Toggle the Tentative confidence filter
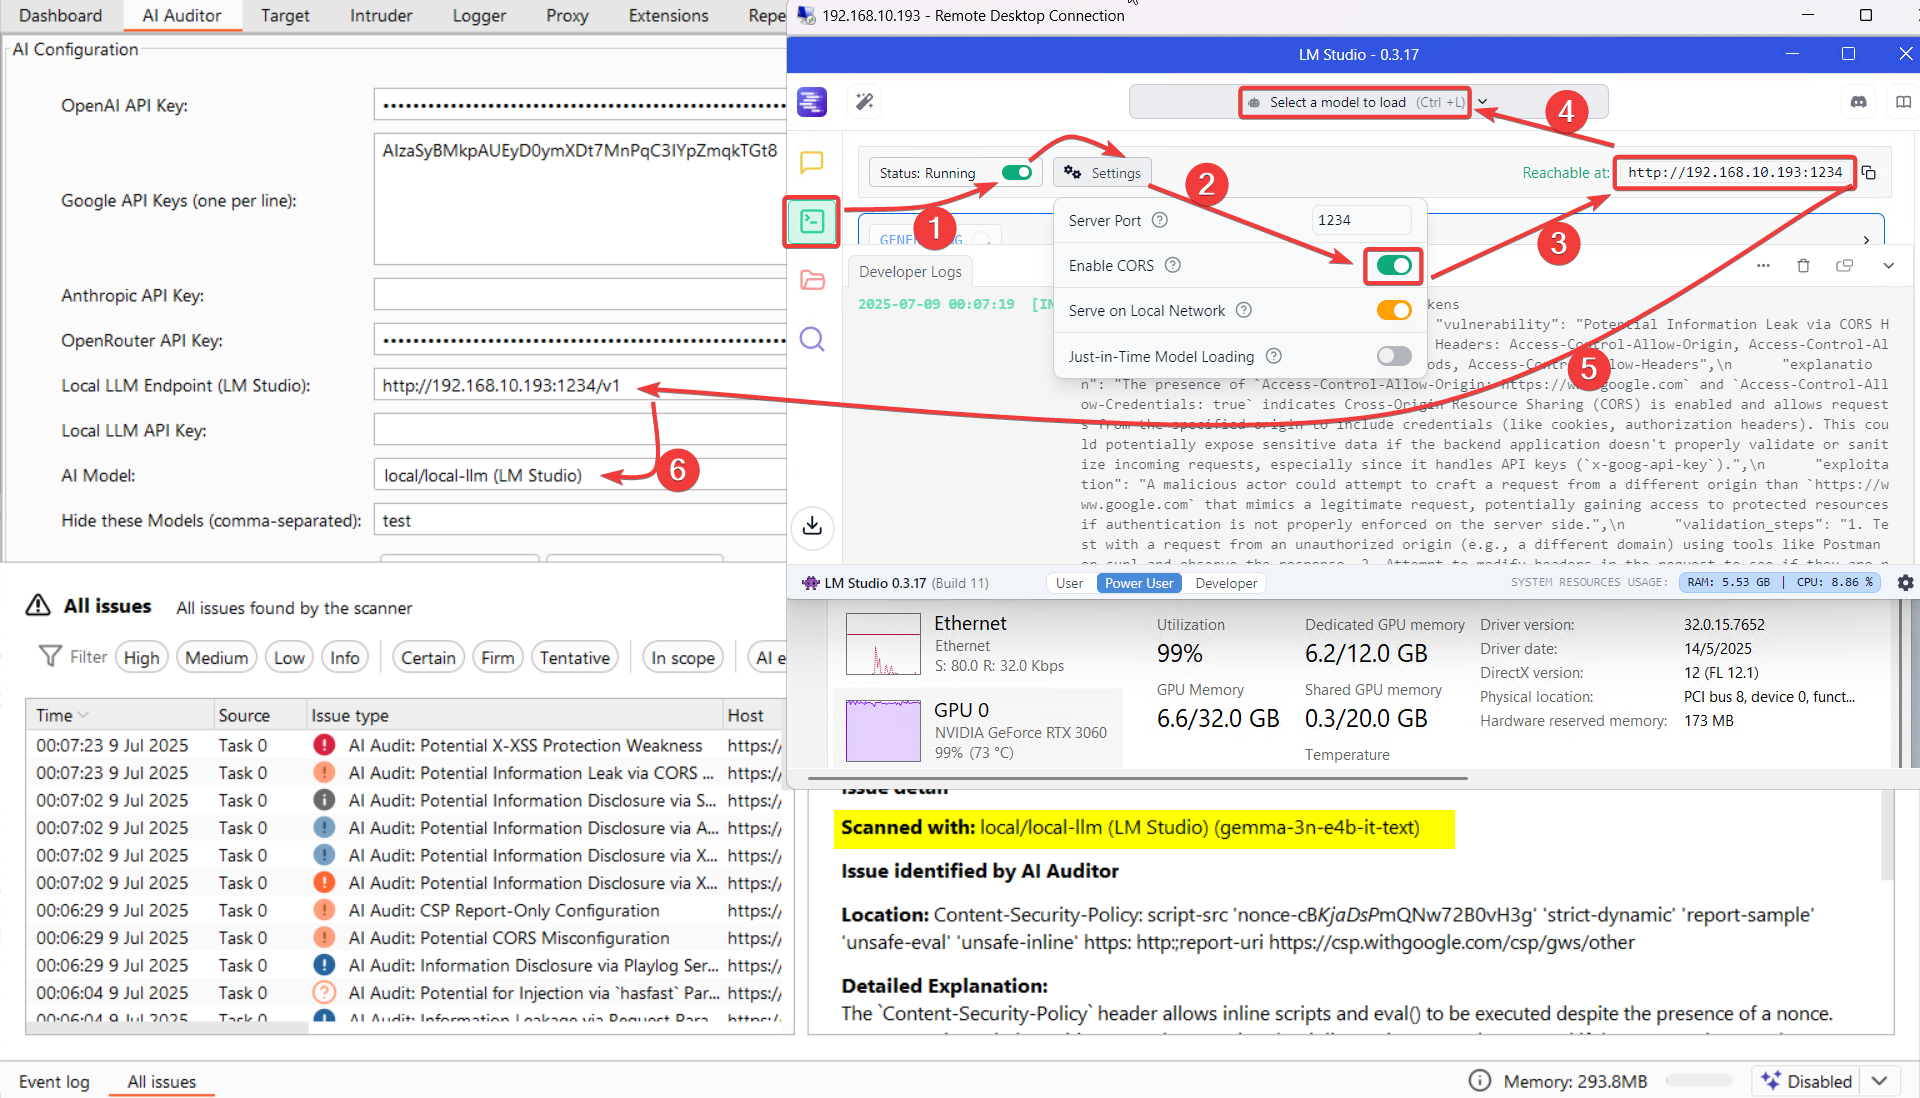Screen dimensions: 1920x1098 pos(574,657)
